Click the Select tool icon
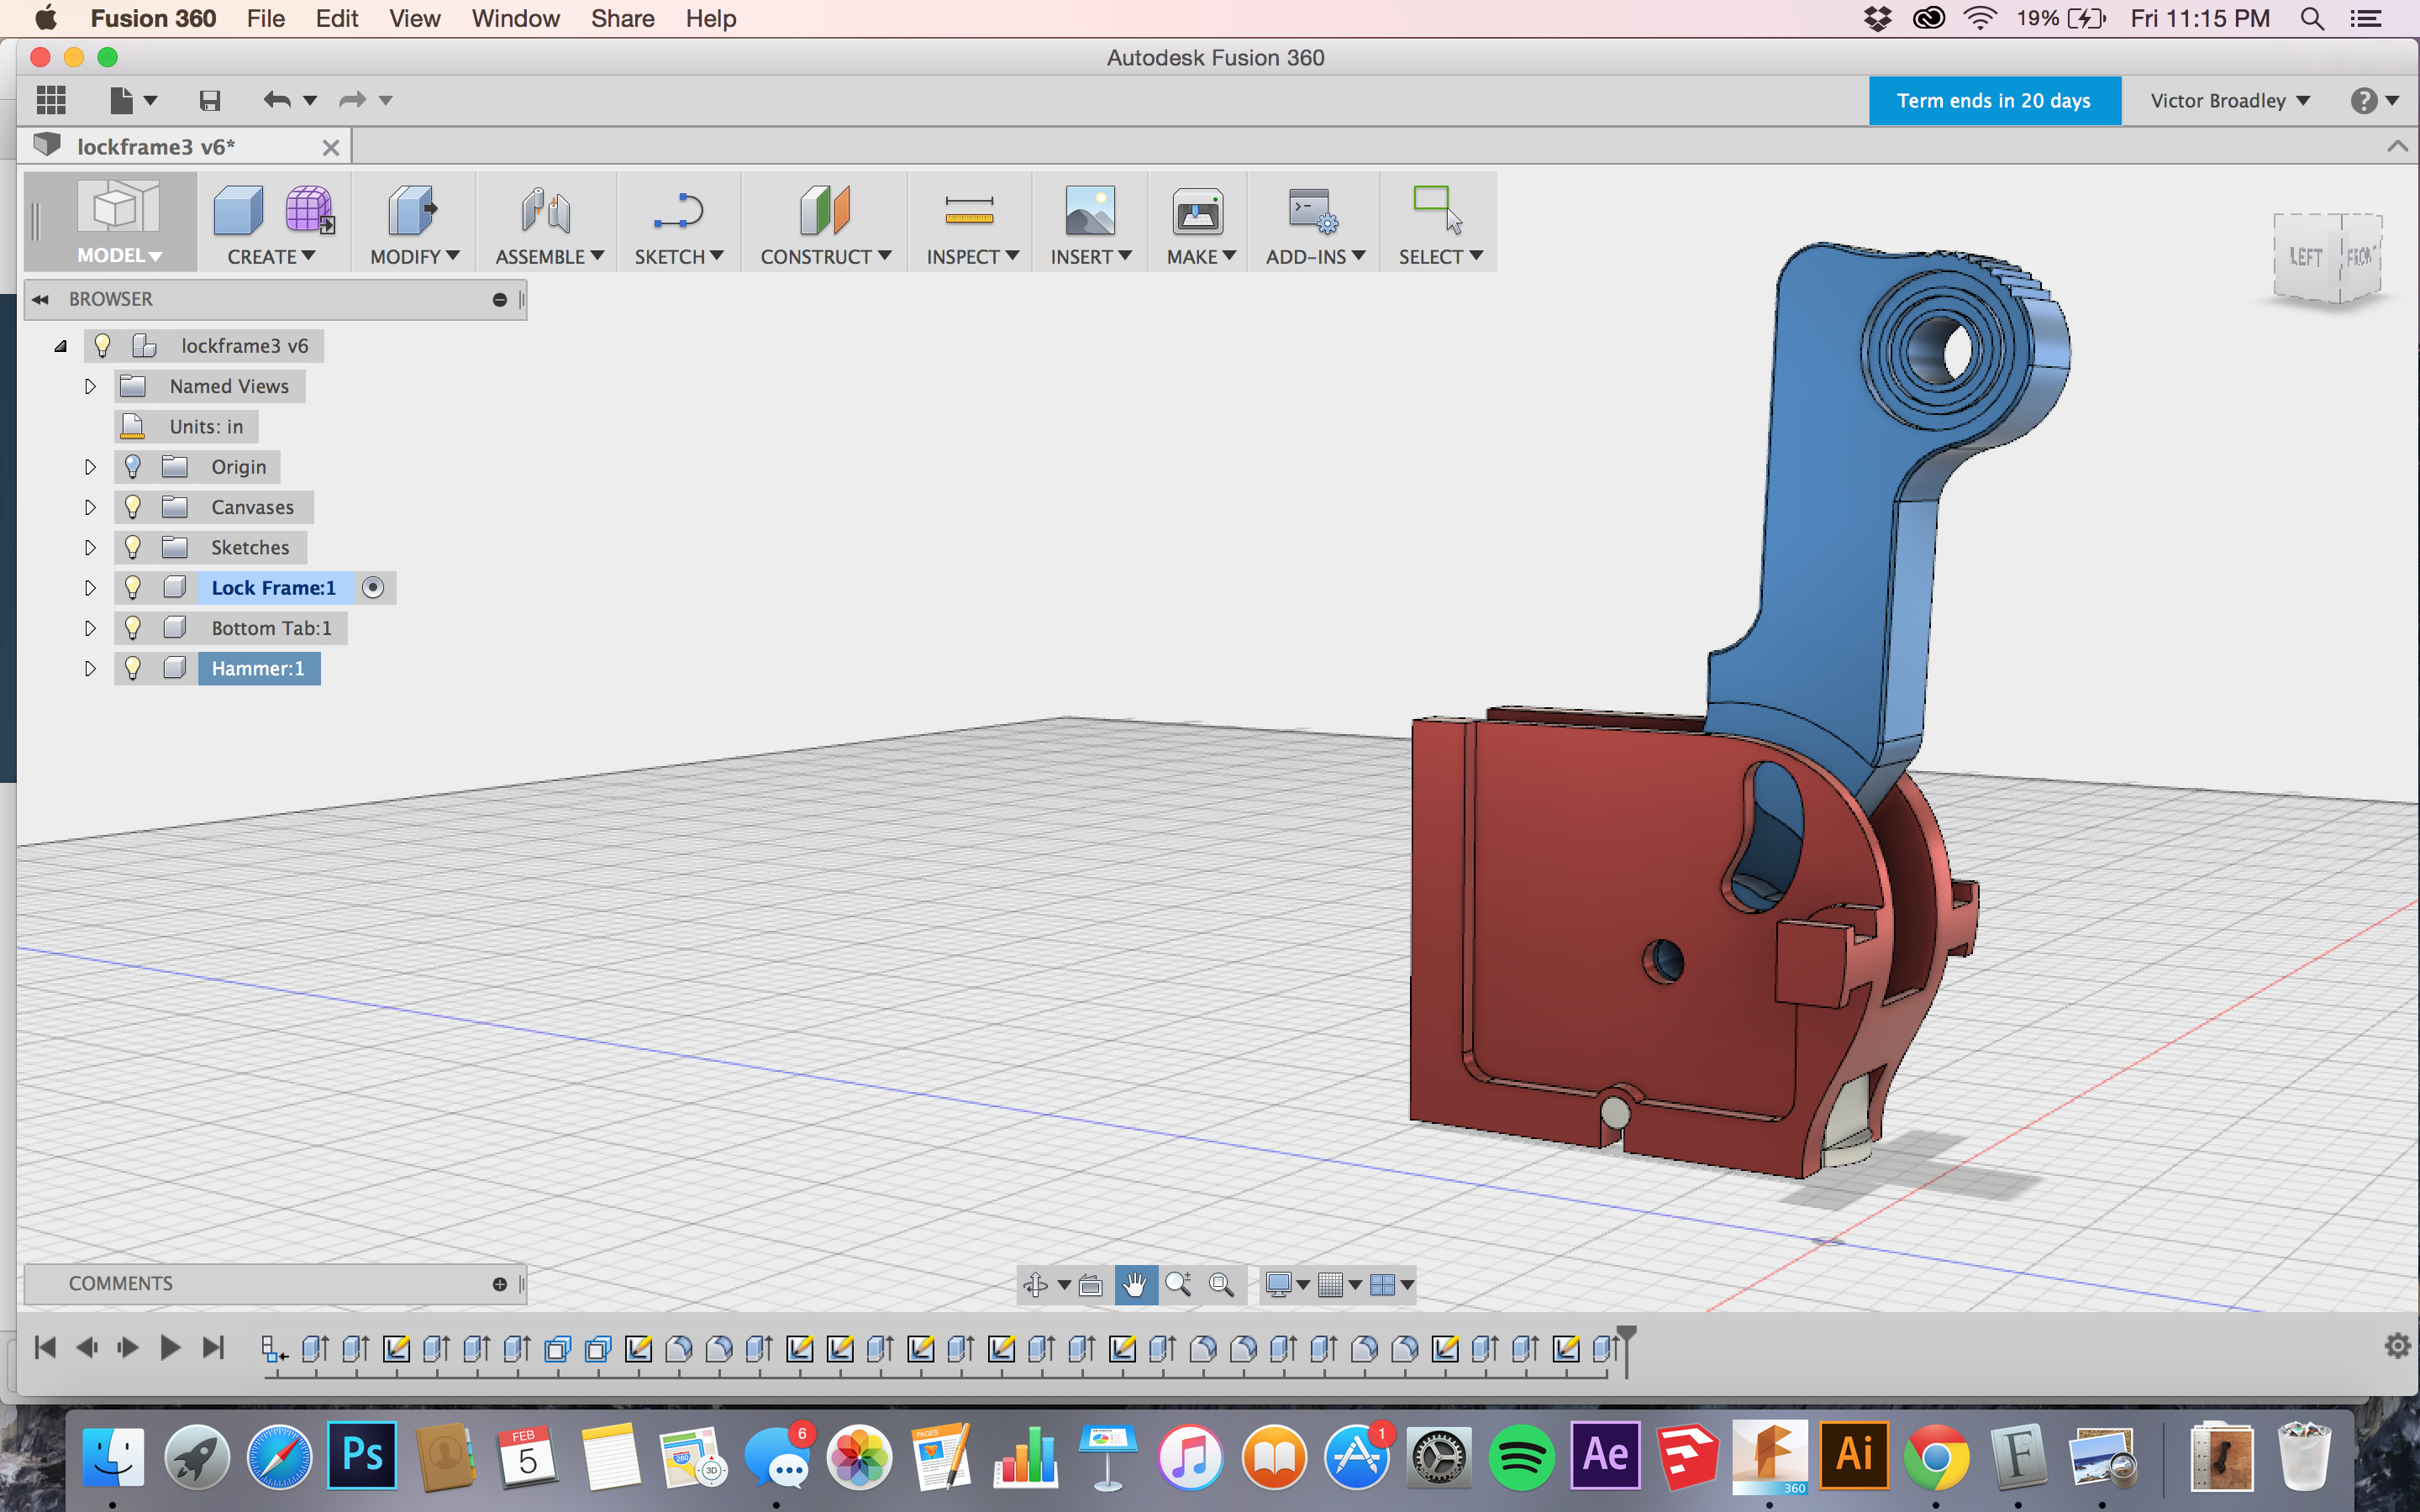 point(1437,210)
